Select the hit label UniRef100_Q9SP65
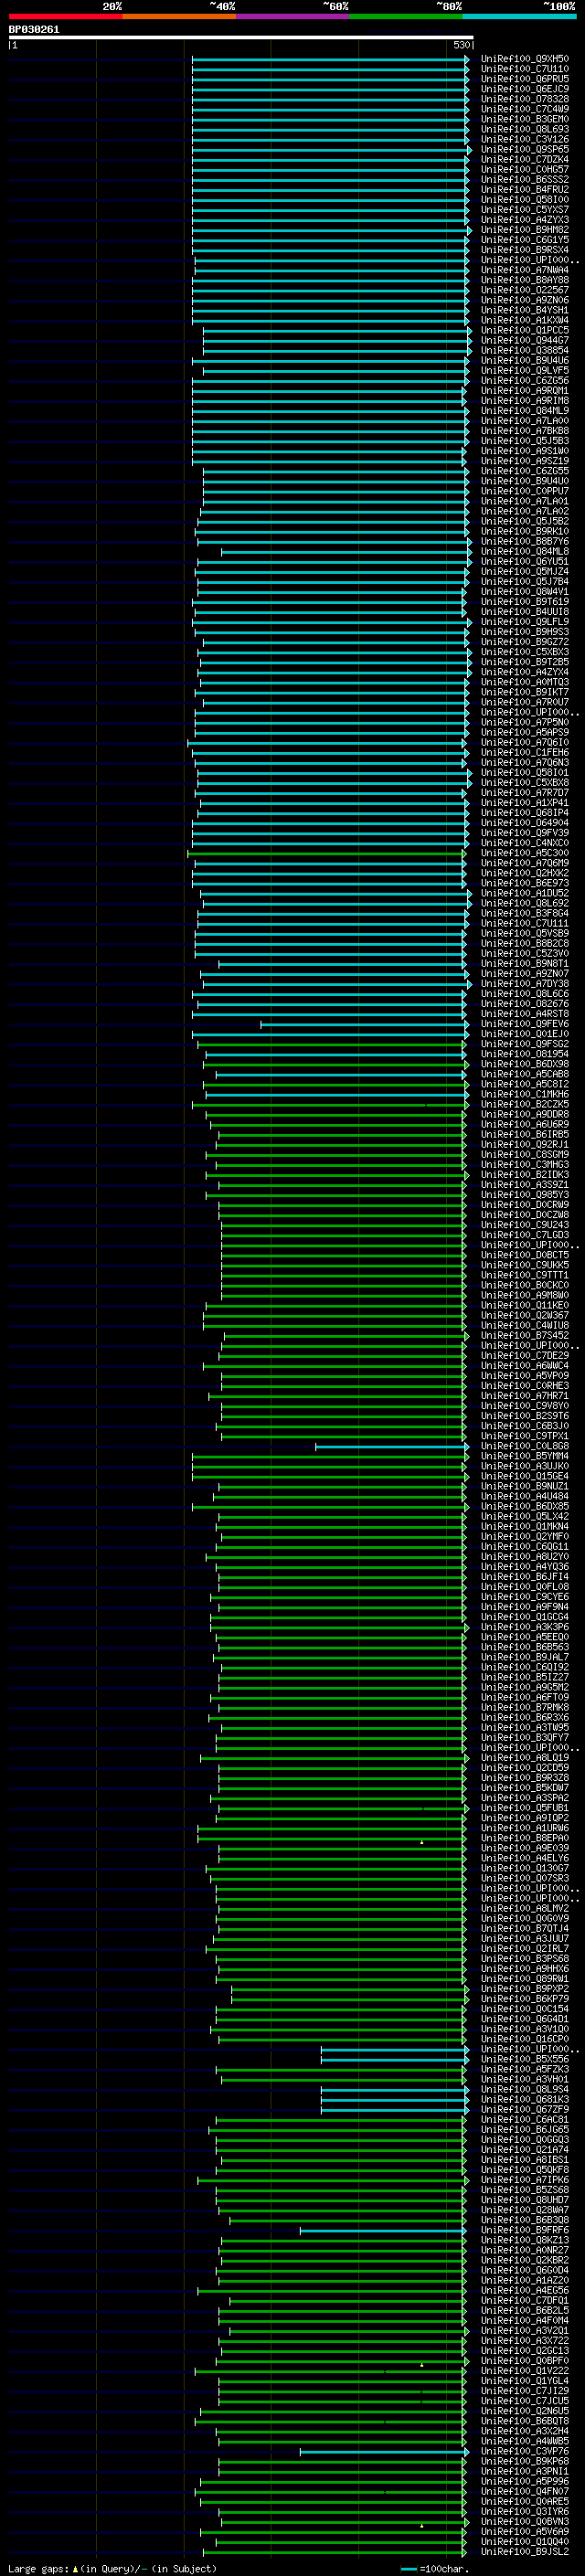Screen dimensions: 585x2576 point(525,149)
